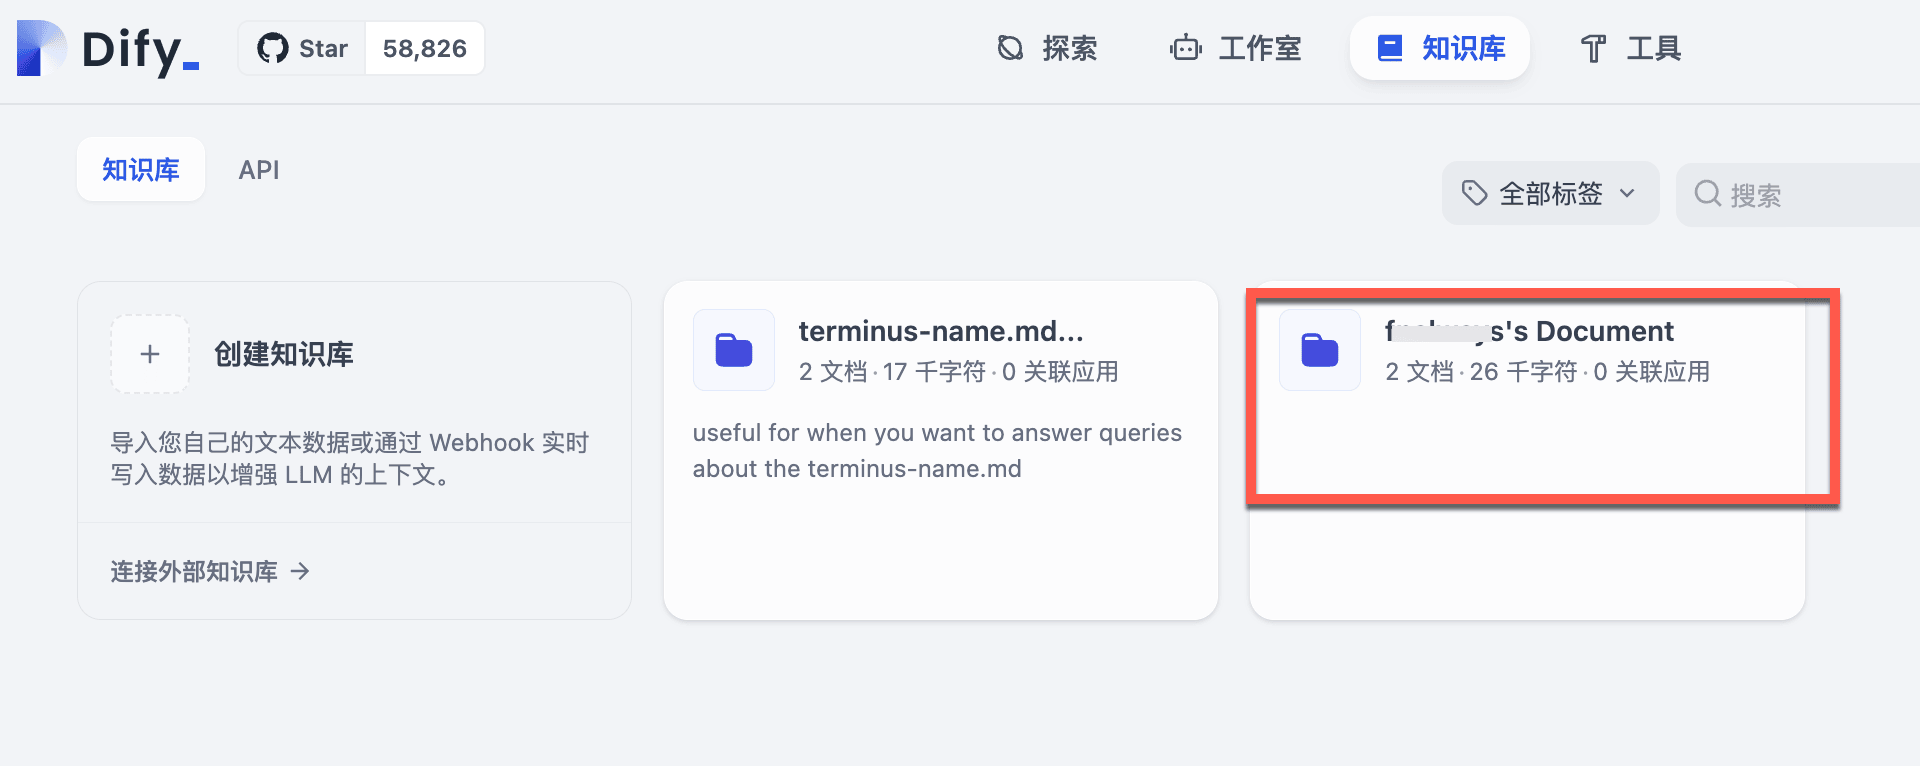This screenshot has width=1920, height=766.
Task: Select the 知识库 item in top navigation
Action: 1440,48
